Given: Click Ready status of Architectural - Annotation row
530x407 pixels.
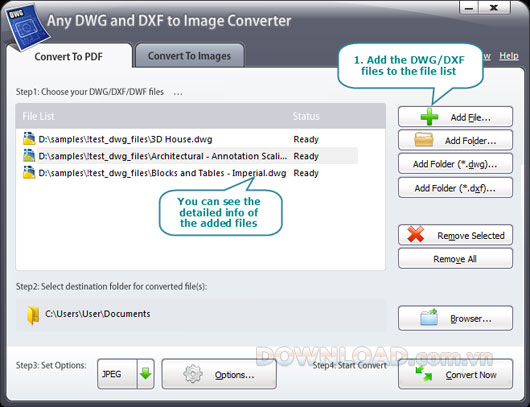Looking at the screenshot, I should click(306, 156).
